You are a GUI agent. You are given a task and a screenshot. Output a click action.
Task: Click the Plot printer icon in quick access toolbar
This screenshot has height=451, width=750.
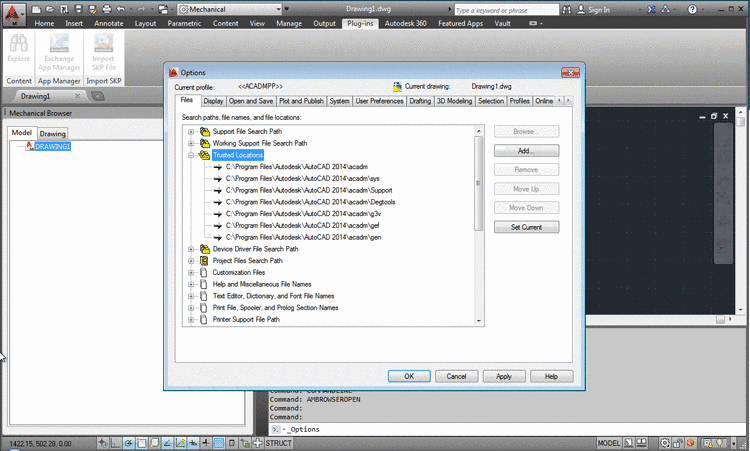tap(107, 9)
